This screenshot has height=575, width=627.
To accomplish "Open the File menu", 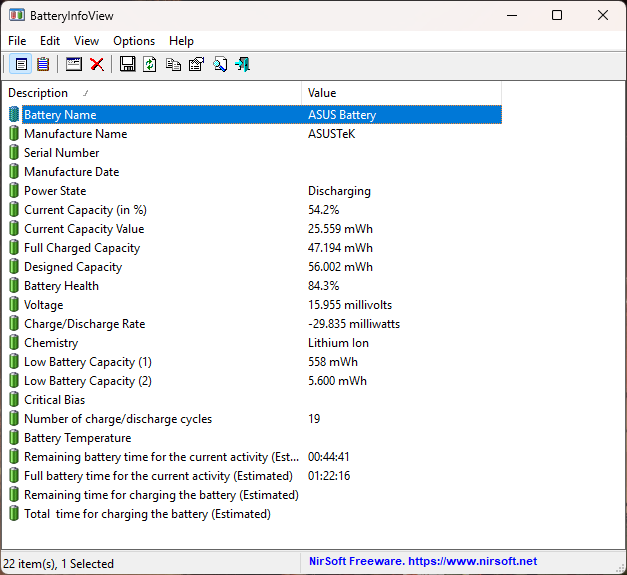I will (17, 41).
